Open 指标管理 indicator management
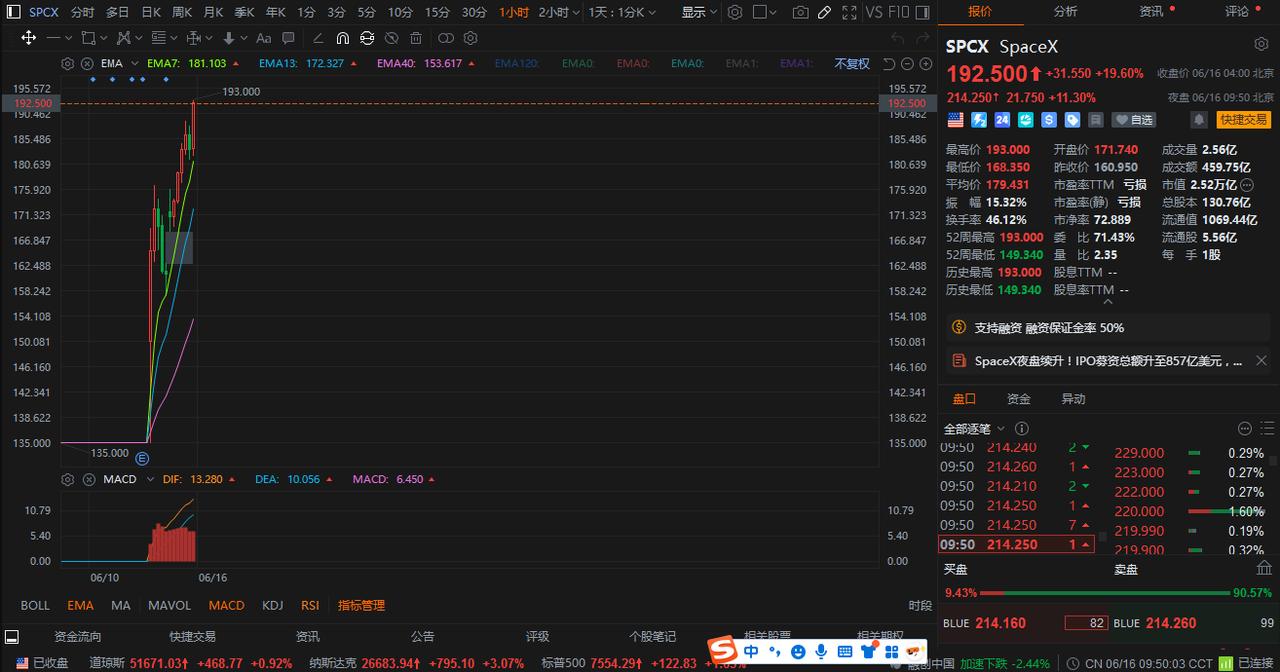This screenshot has width=1280, height=672. tap(361, 605)
